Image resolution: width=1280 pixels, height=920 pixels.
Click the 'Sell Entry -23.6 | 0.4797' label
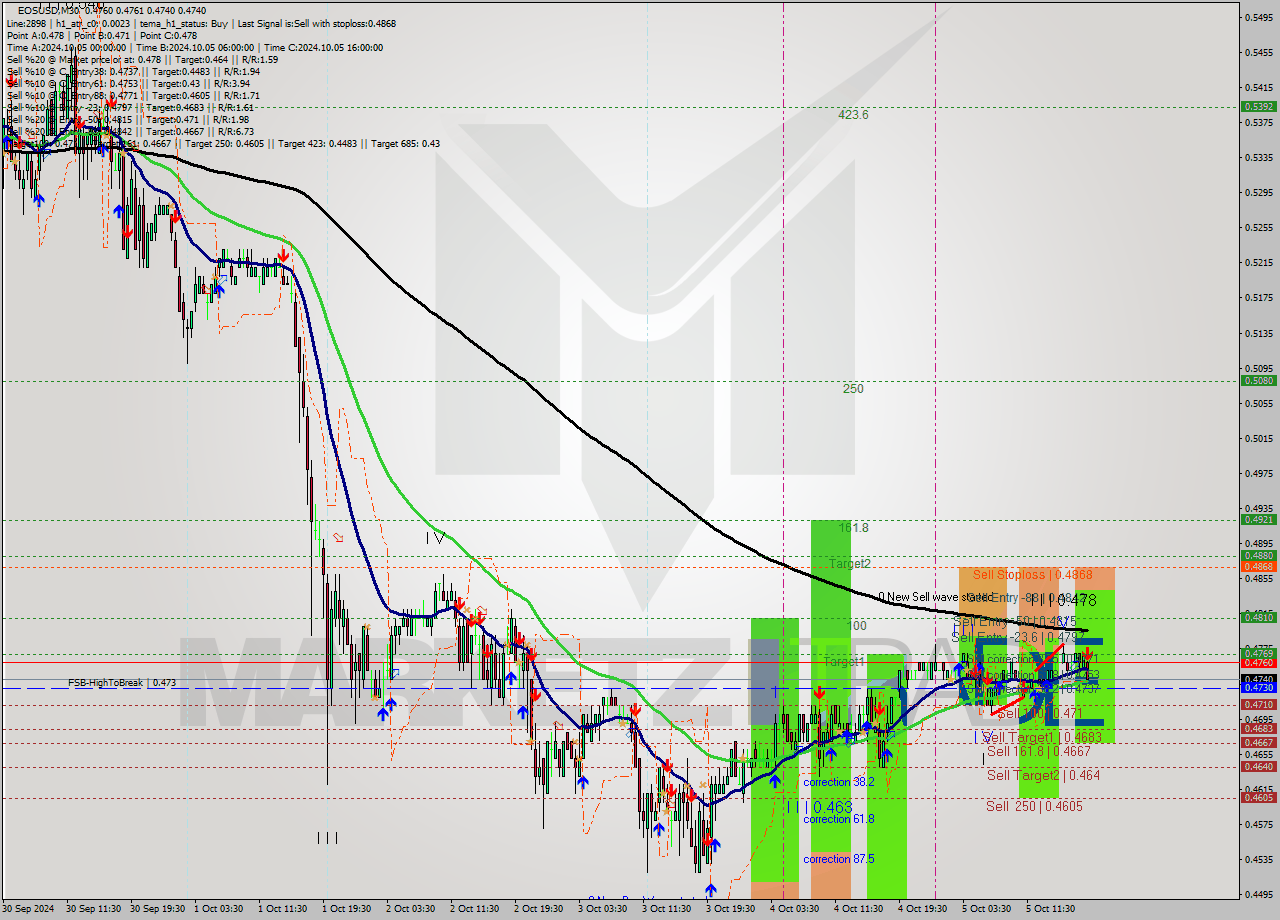coord(1017,636)
